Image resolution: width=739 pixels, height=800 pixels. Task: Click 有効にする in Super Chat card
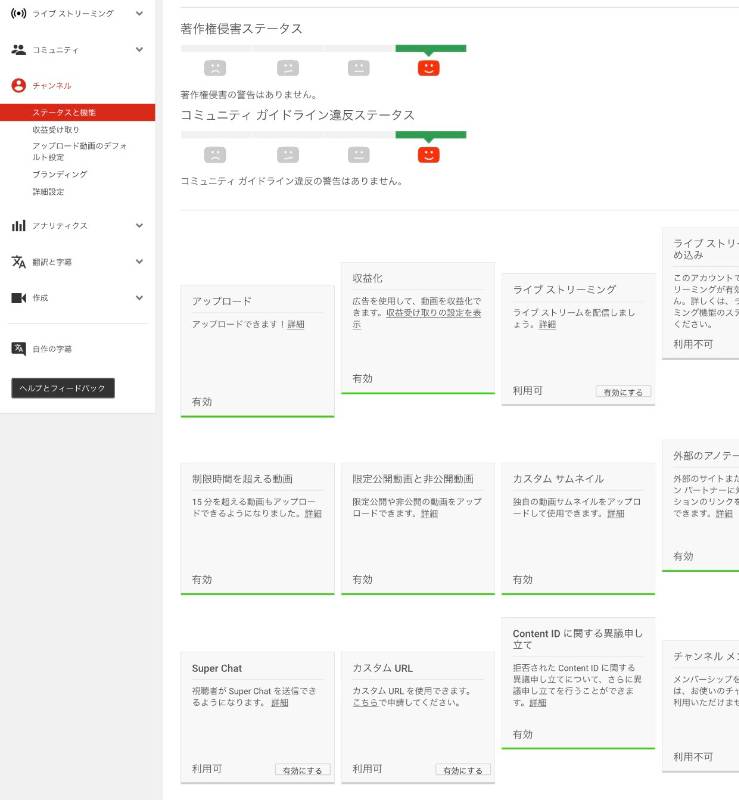tap(303, 770)
